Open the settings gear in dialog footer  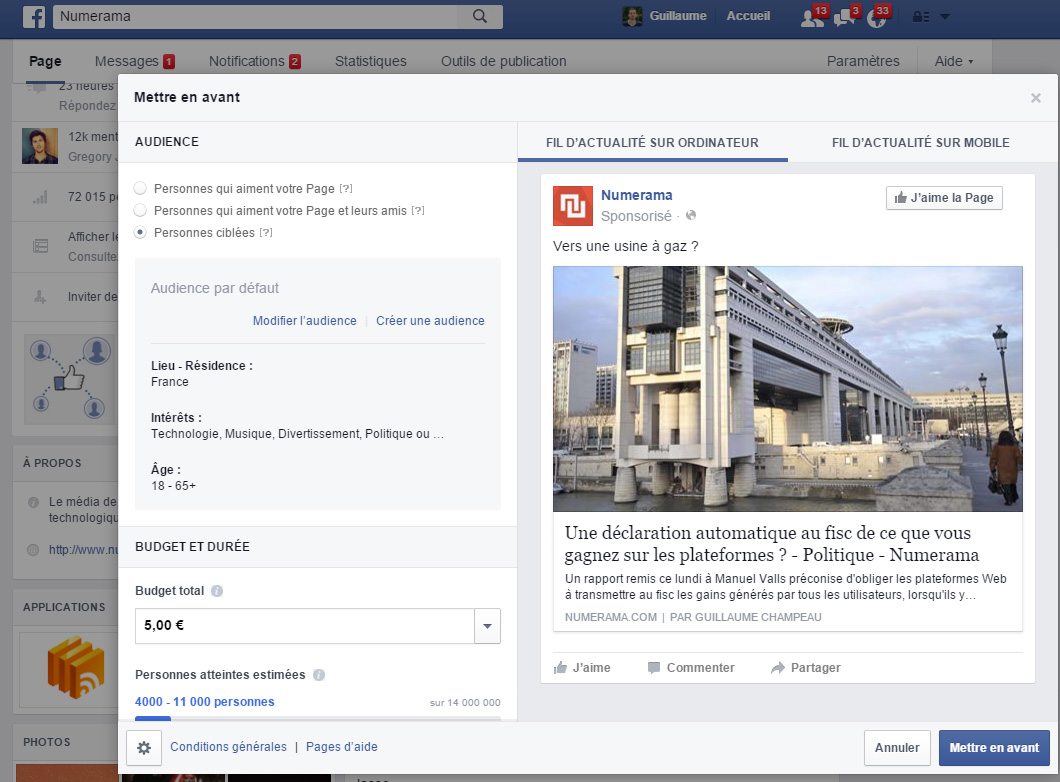coord(144,748)
